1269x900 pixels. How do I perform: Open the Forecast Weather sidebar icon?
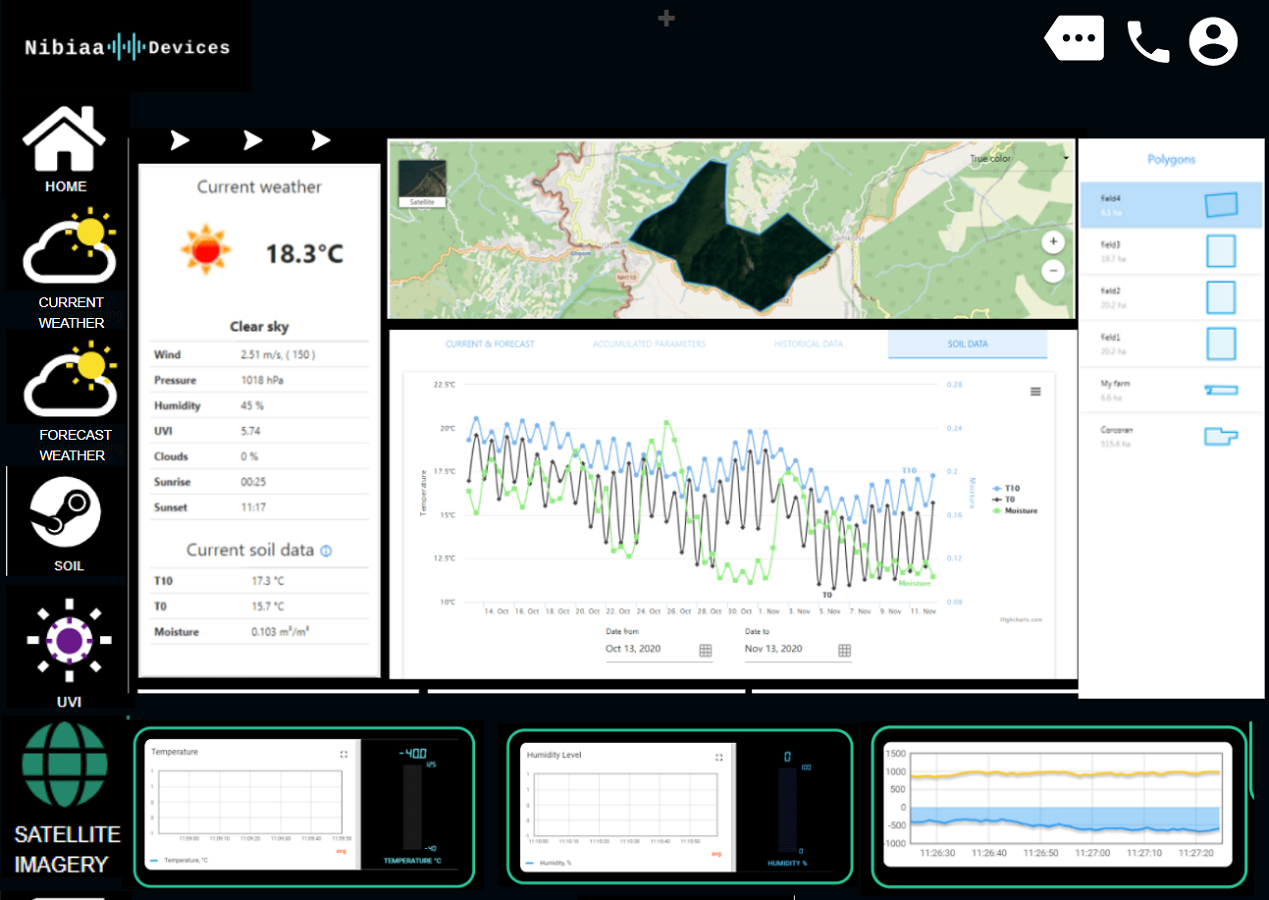pos(71,380)
